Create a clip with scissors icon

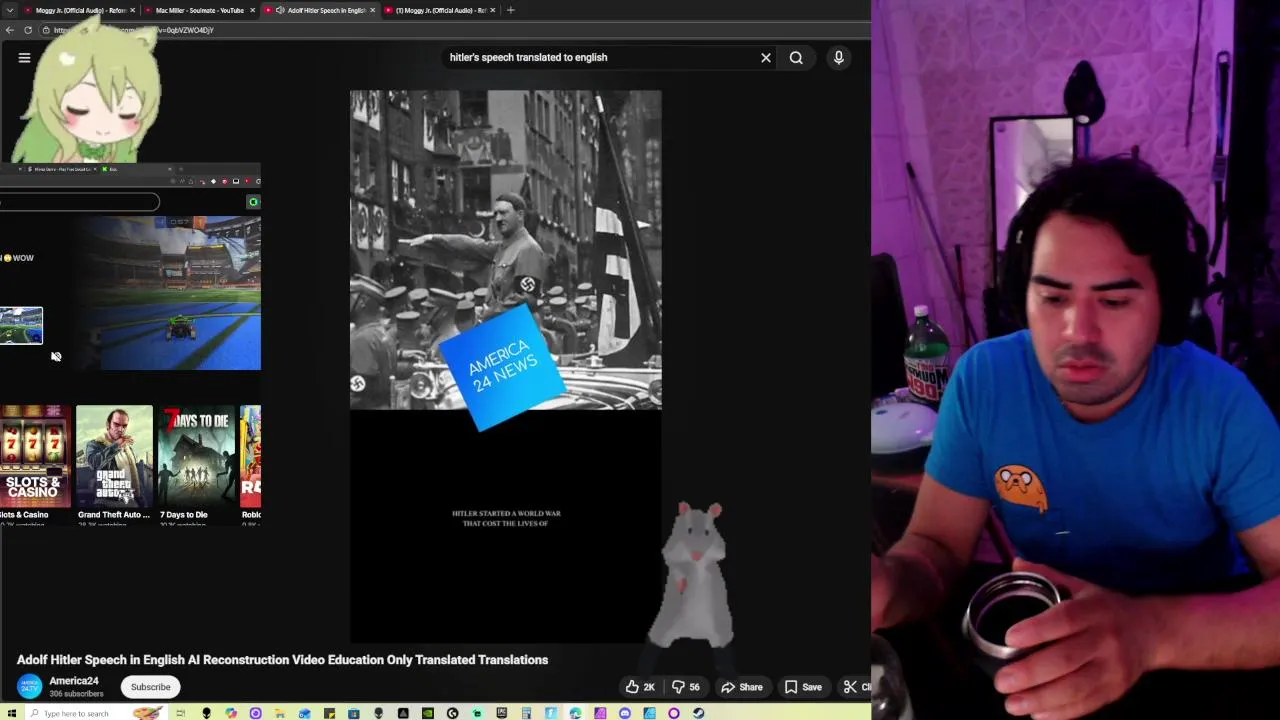(x=855, y=687)
